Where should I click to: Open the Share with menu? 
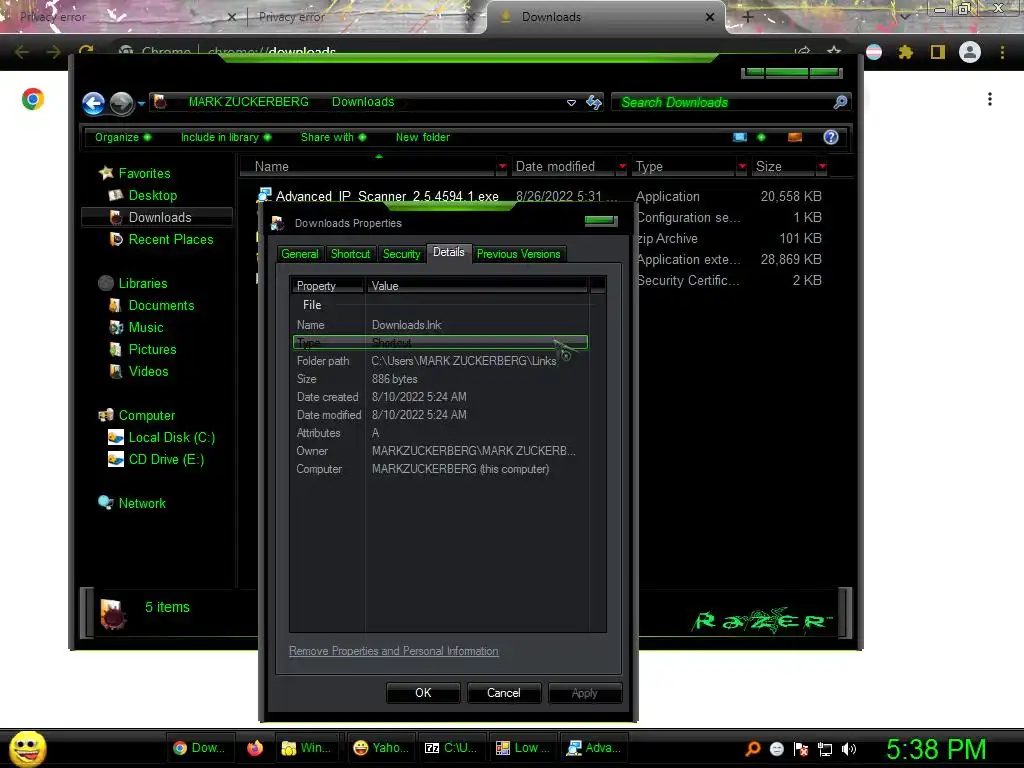(x=333, y=137)
